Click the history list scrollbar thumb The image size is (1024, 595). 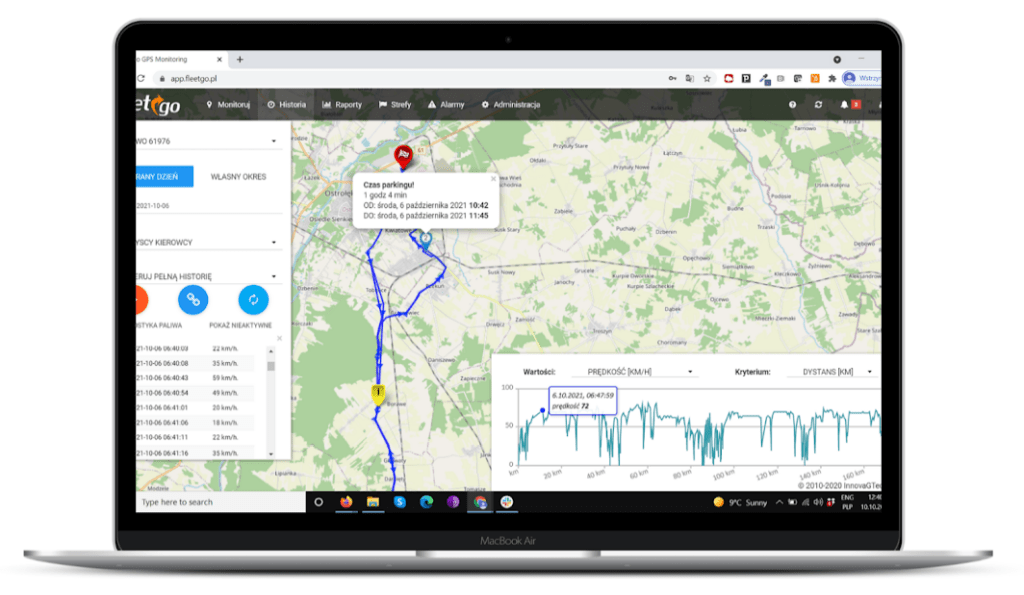pos(271,365)
